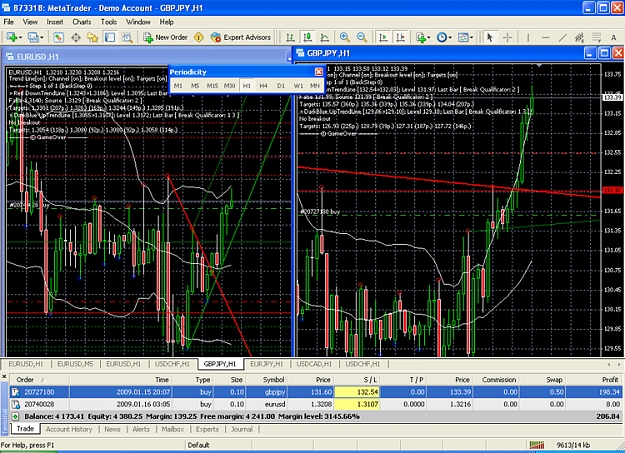Click the Indicators list icon
Viewport: 625px width, 453px height.
421,37
